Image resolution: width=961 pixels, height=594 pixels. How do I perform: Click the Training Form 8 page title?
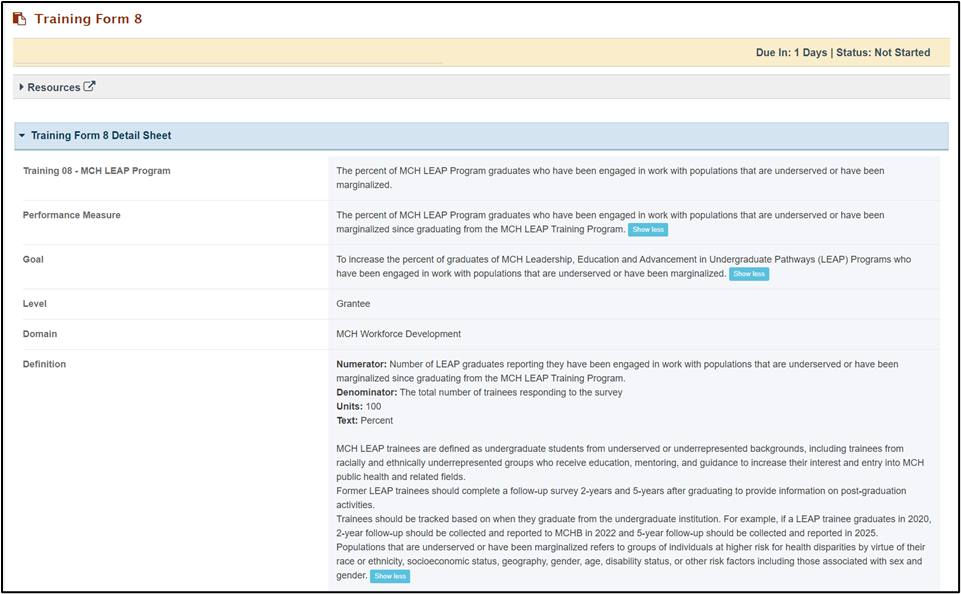[88, 19]
